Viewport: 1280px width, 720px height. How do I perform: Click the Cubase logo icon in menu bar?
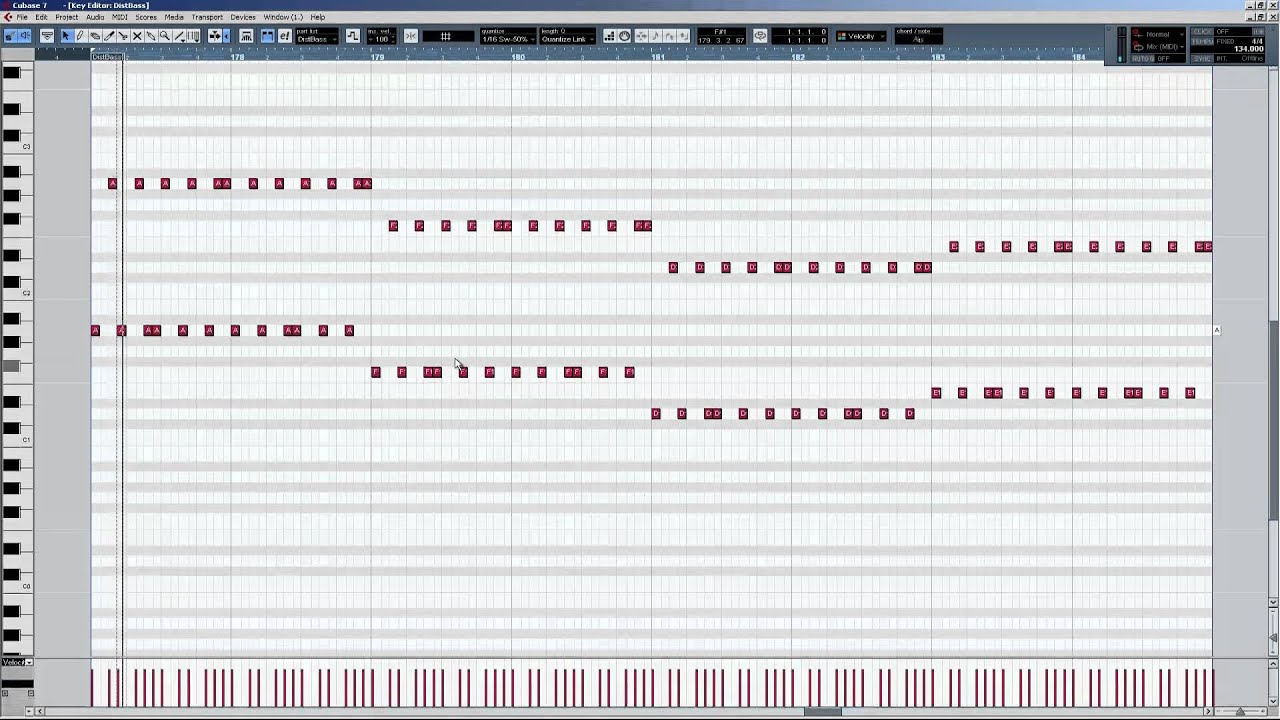point(7,17)
